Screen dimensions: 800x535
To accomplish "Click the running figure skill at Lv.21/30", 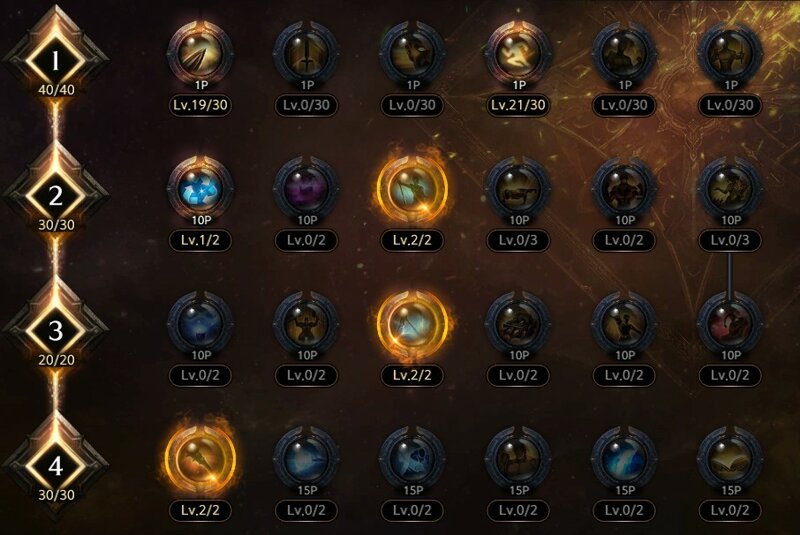I will point(518,54).
